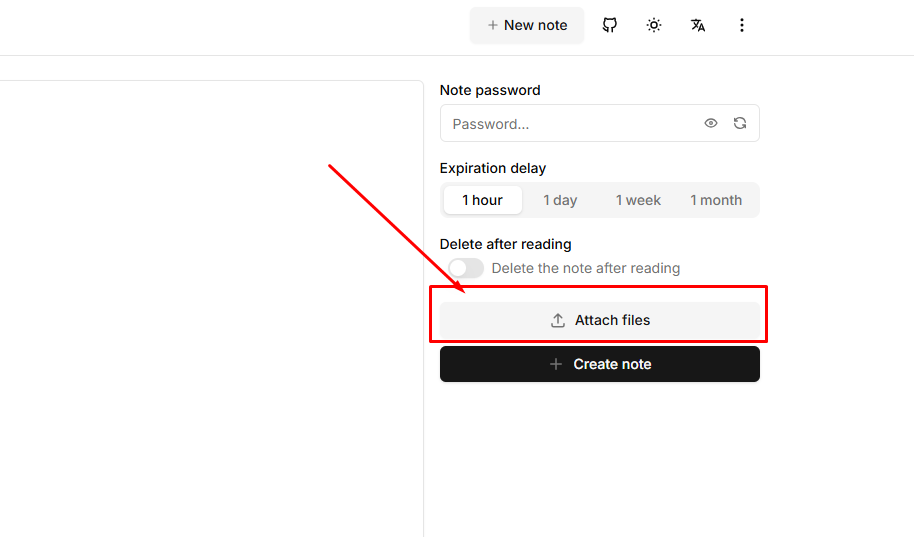Click the Attach files button

[x=600, y=320]
